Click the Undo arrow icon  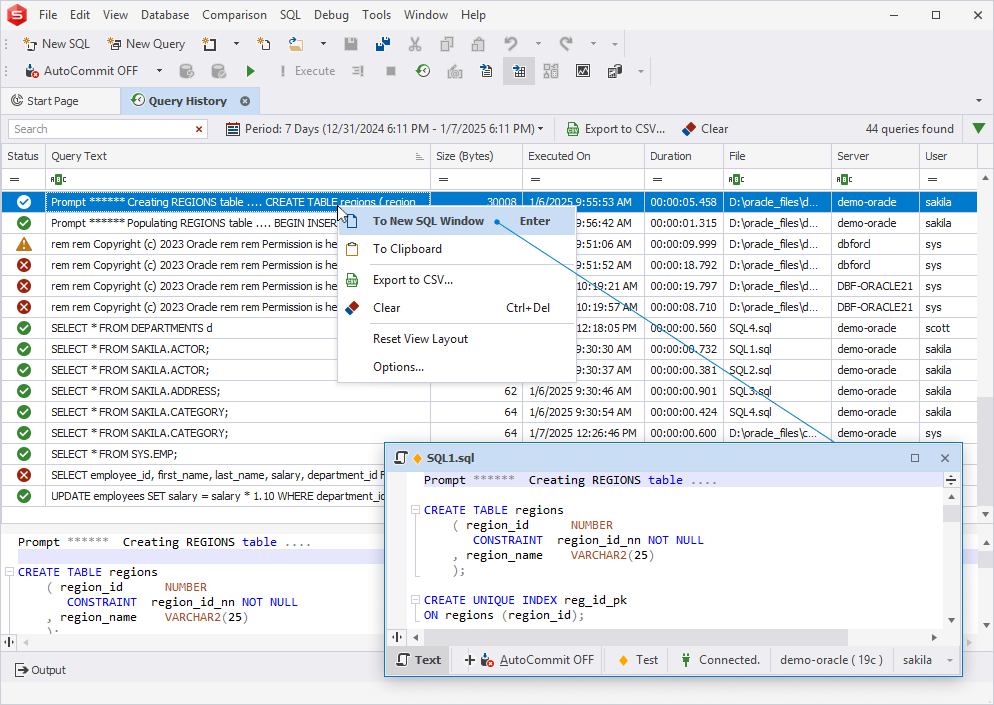[x=510, y=44]
